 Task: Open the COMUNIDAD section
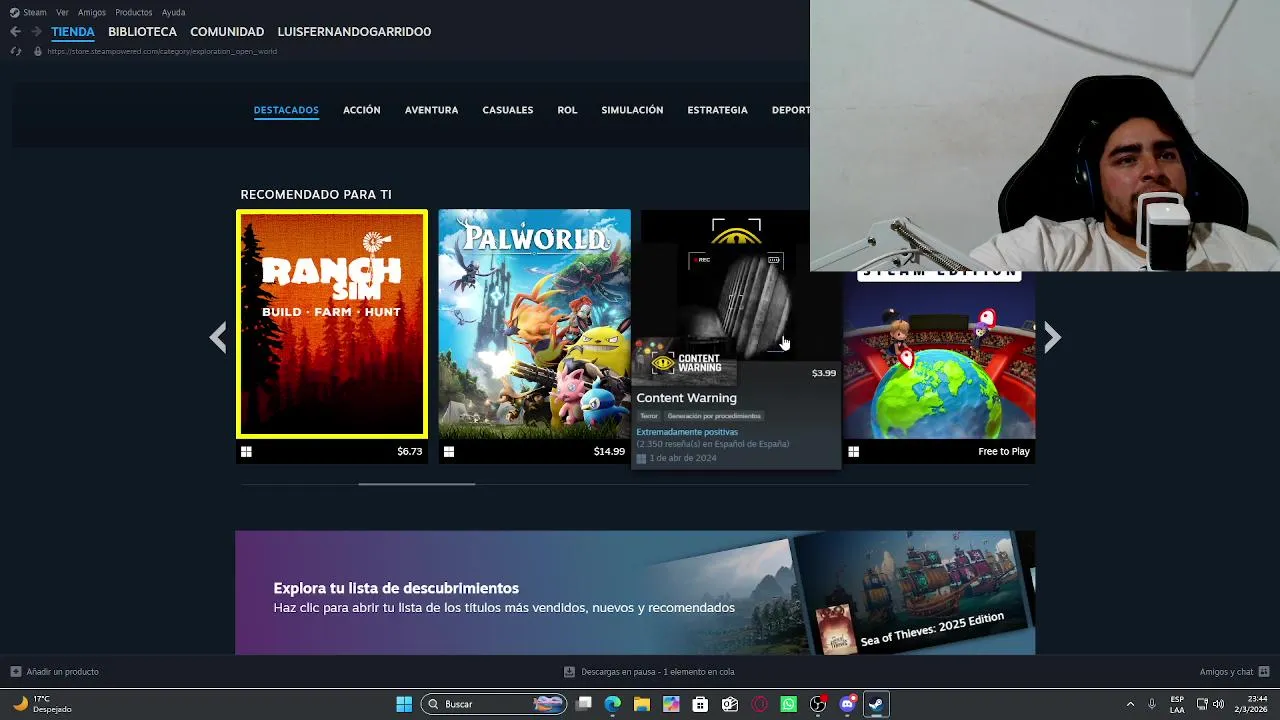tap(227, 32)
